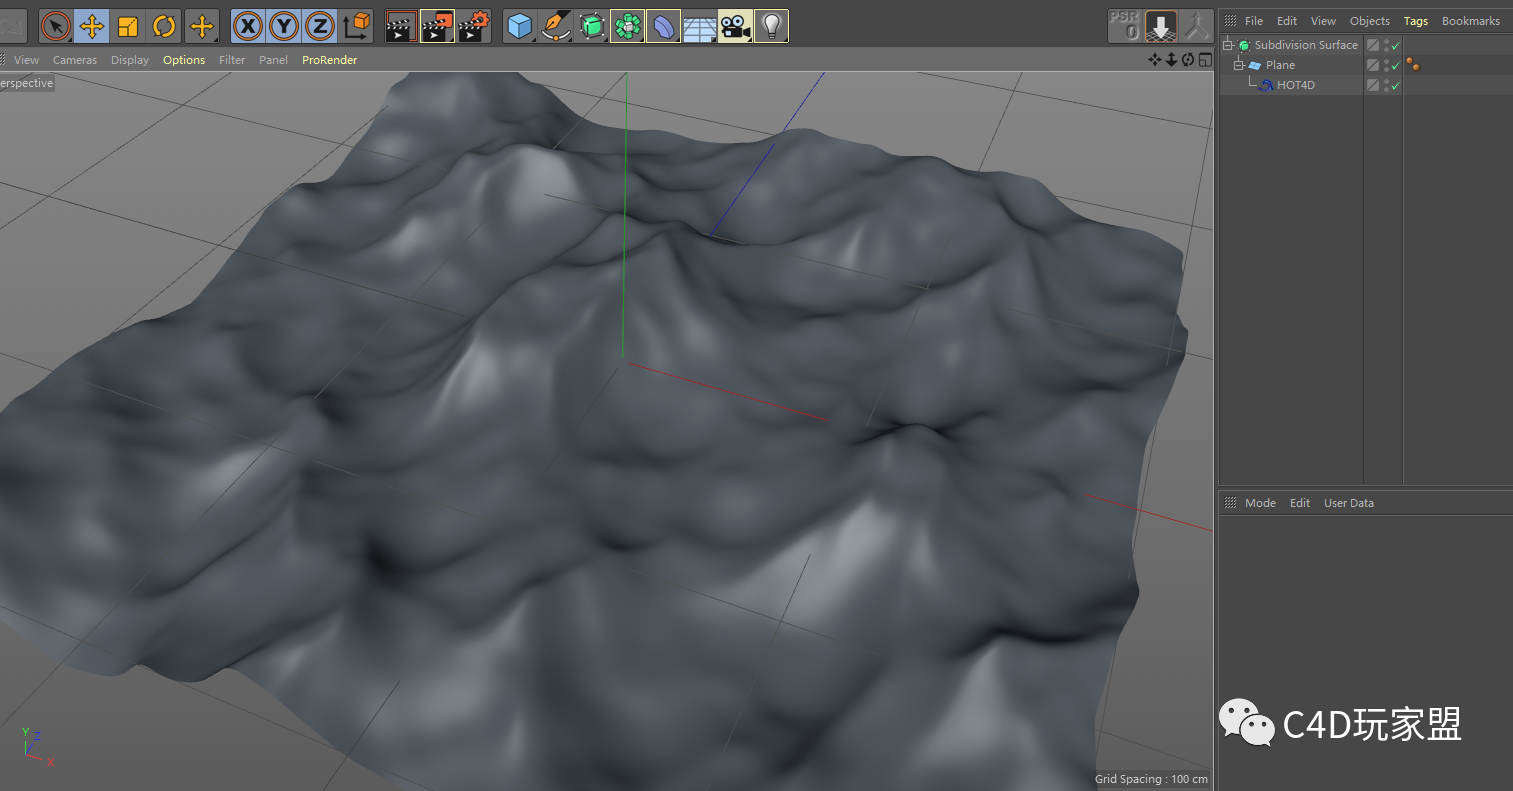Open Edit Render Settings
Viewport: 1513px width, 791px height.
[474, 26]
